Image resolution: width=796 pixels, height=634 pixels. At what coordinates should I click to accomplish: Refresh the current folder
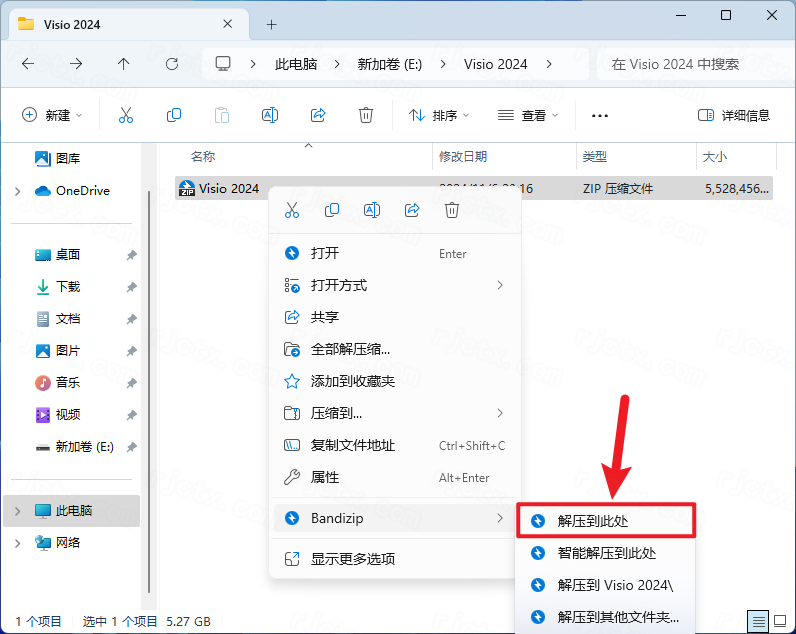point(172,64)
